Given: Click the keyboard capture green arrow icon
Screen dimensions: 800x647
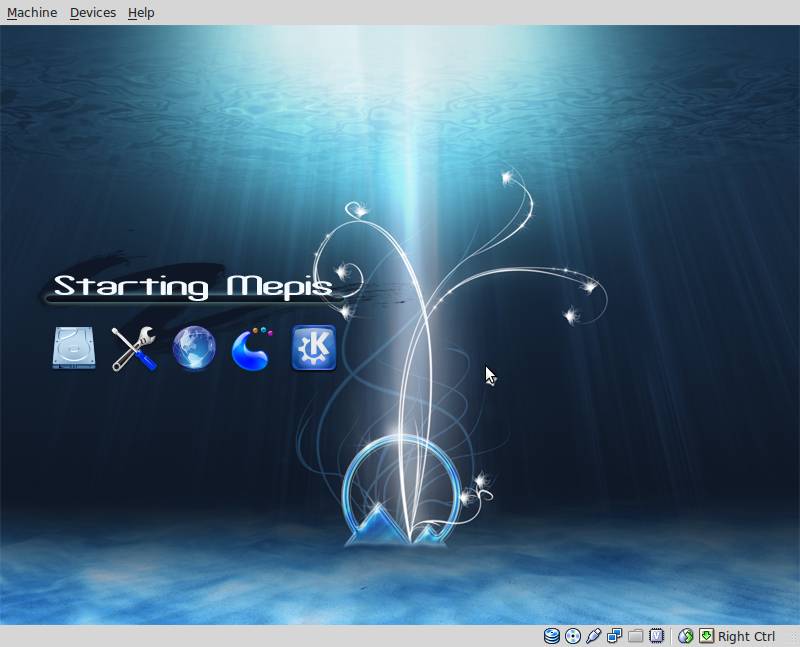Looking at the screenshot, I should tap(706, 636).
